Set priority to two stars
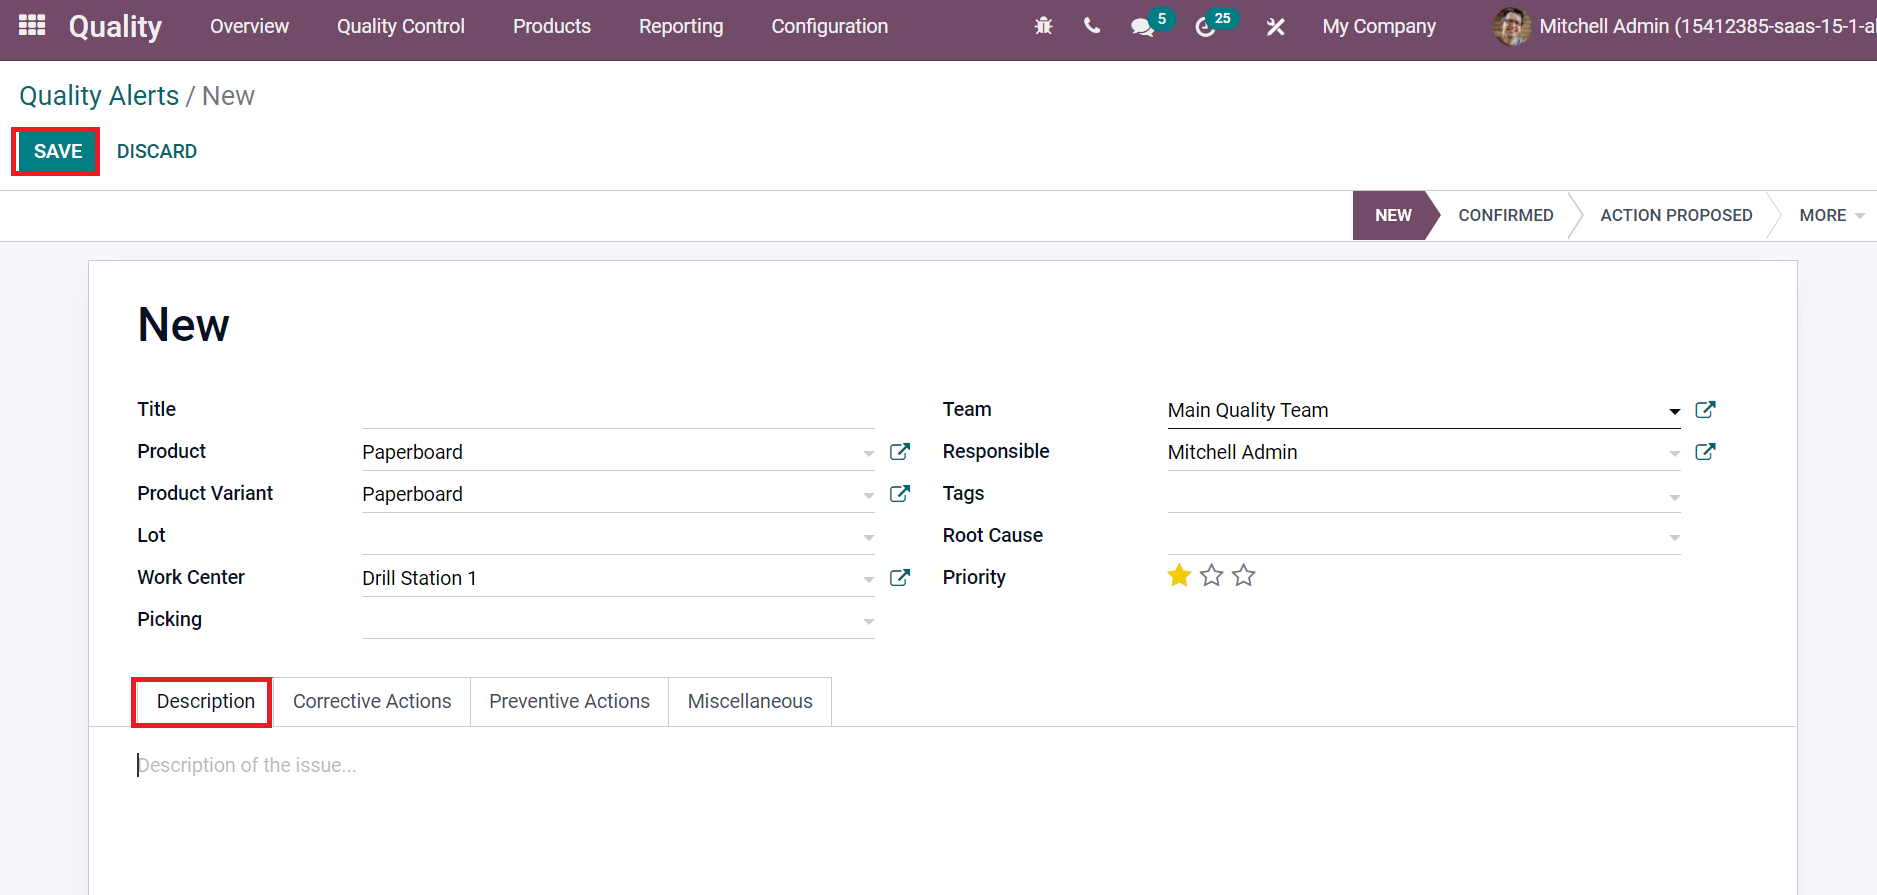This screenshot has height=895, width=1877. [1211, 576]
